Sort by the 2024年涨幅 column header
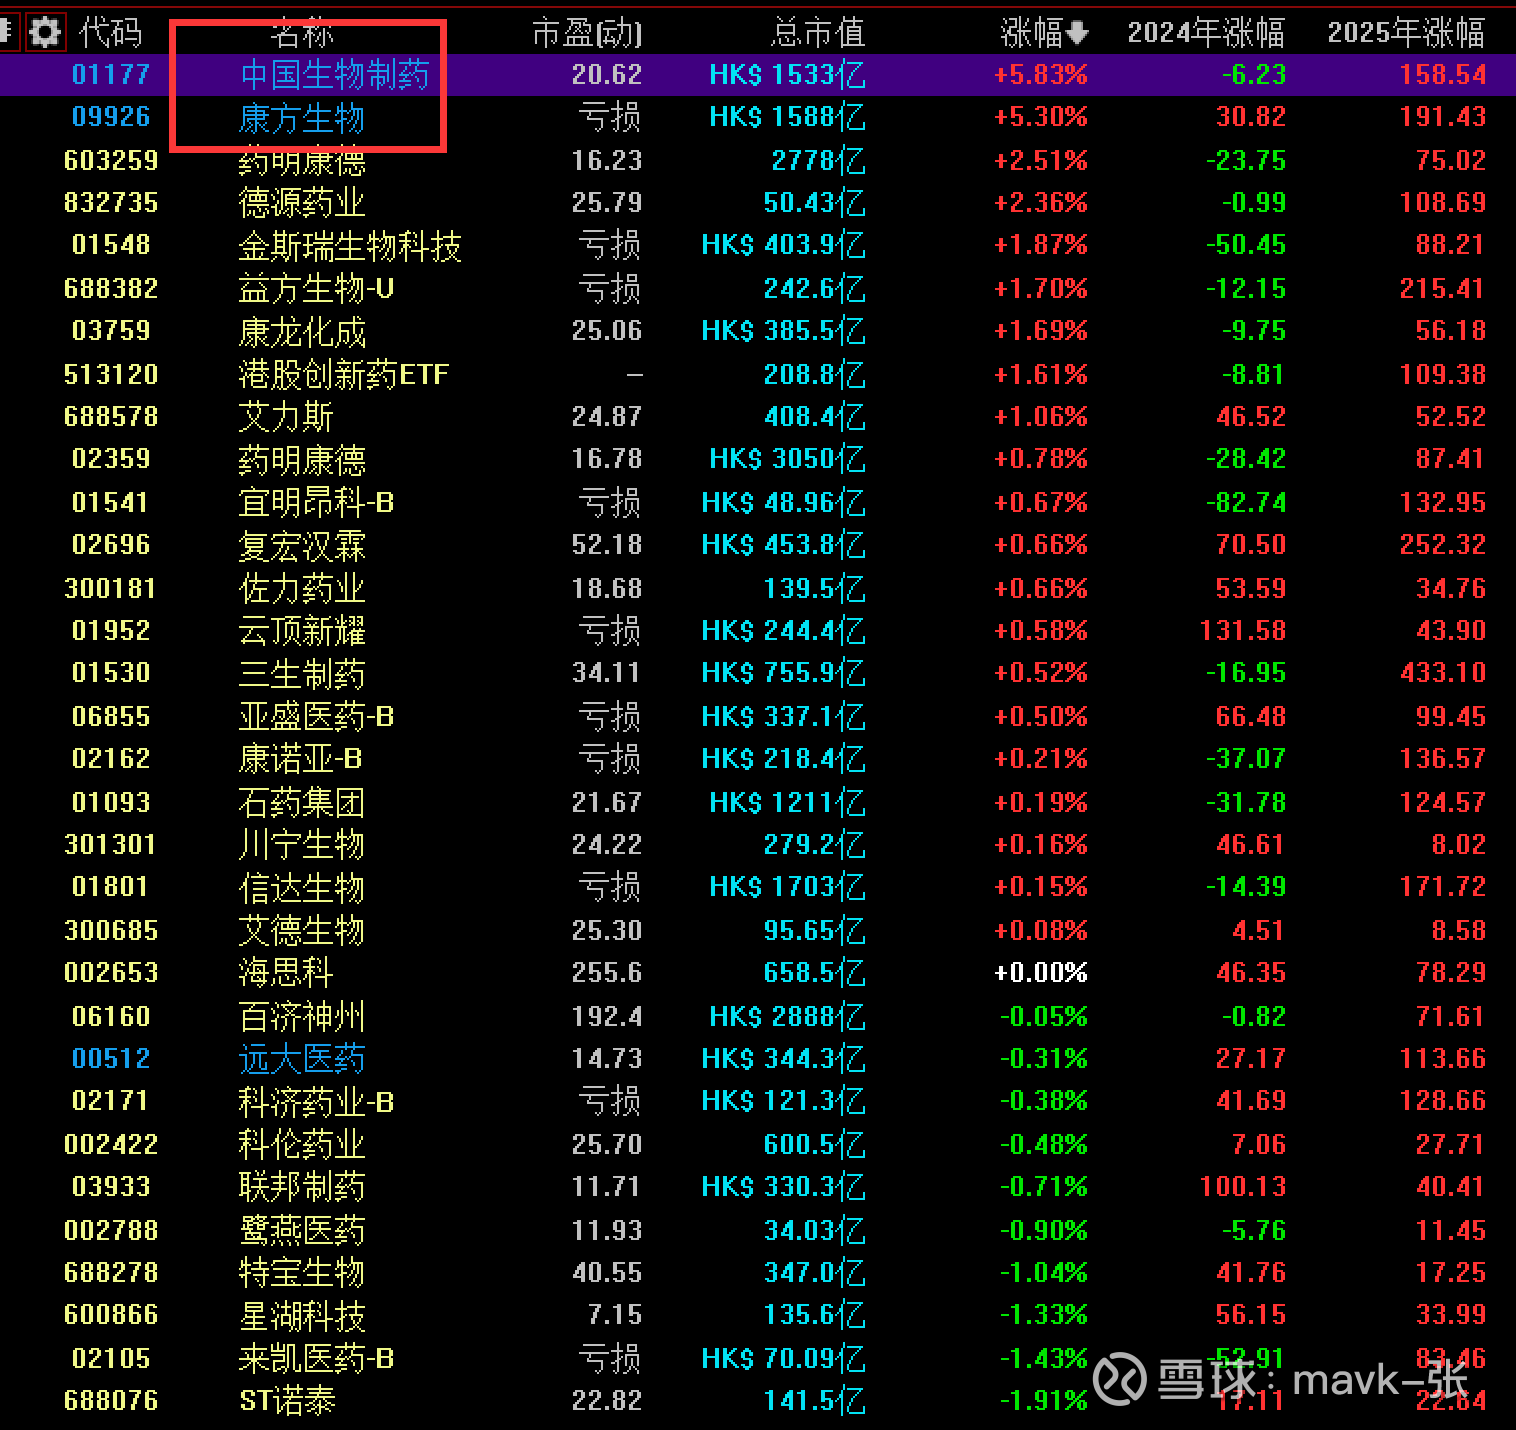 point(1206,33)
